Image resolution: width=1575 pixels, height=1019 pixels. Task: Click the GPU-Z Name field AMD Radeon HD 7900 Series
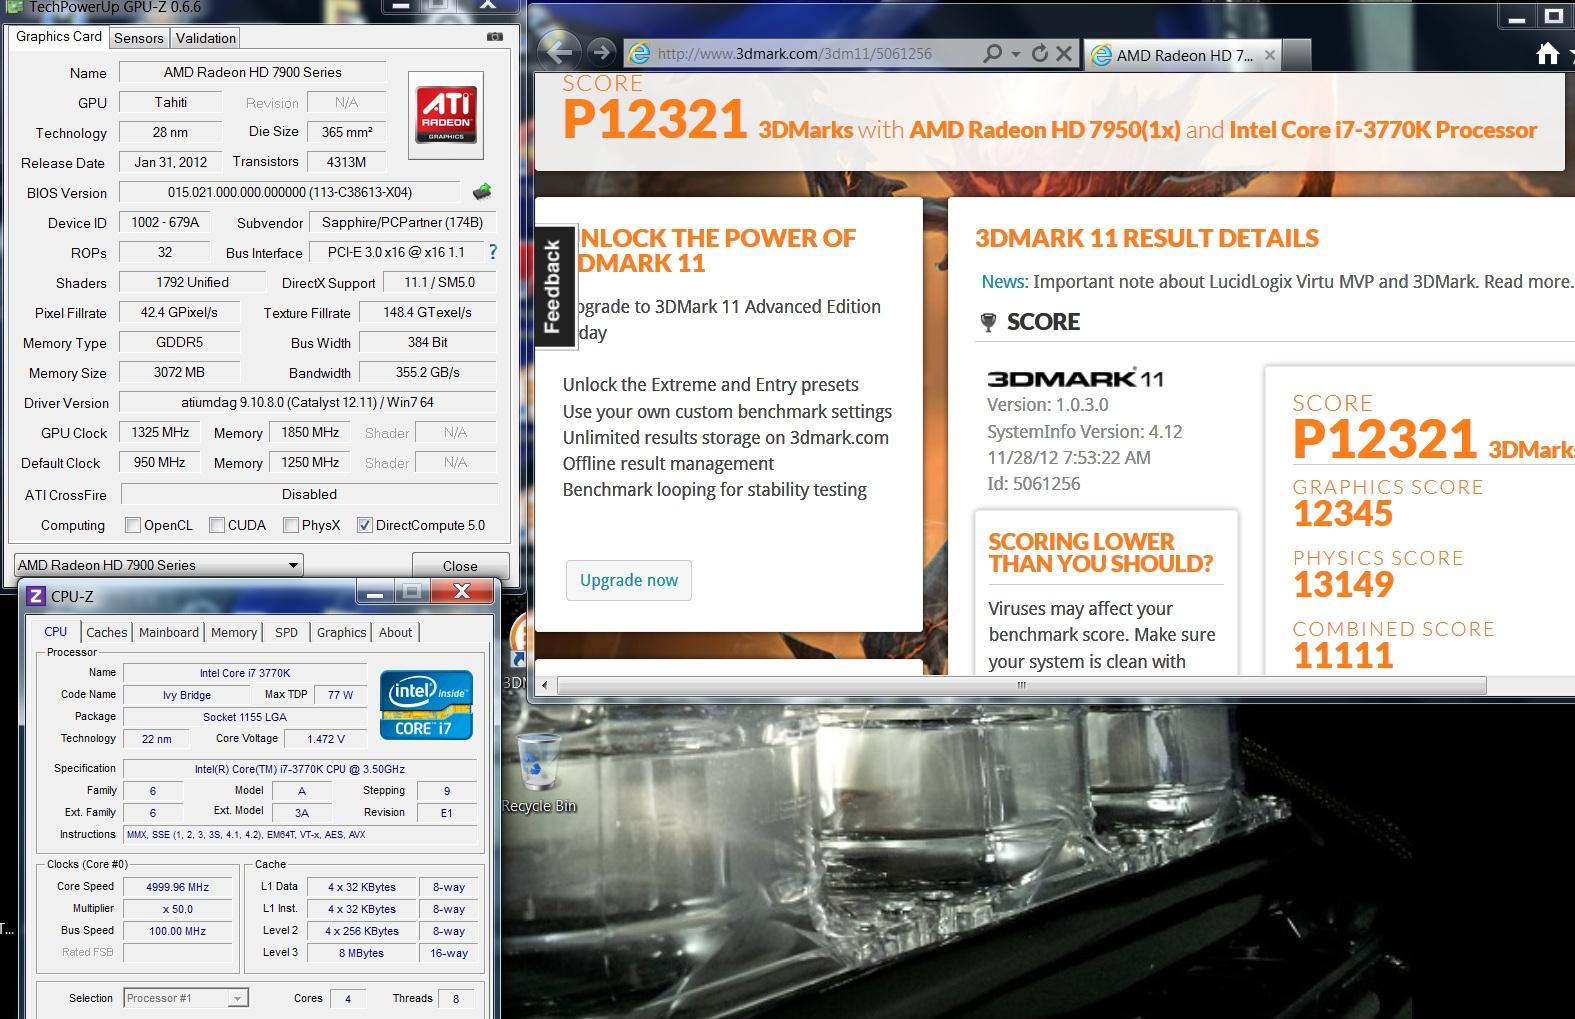click(x=253, y=72)
